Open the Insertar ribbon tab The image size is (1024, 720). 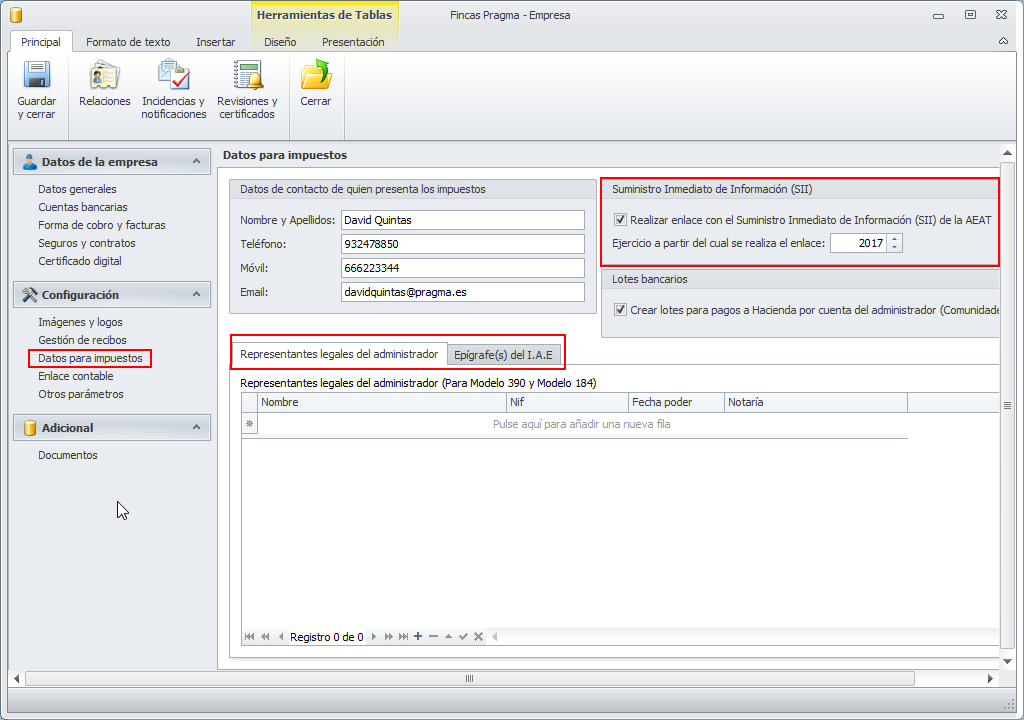(x=216, y=42)
